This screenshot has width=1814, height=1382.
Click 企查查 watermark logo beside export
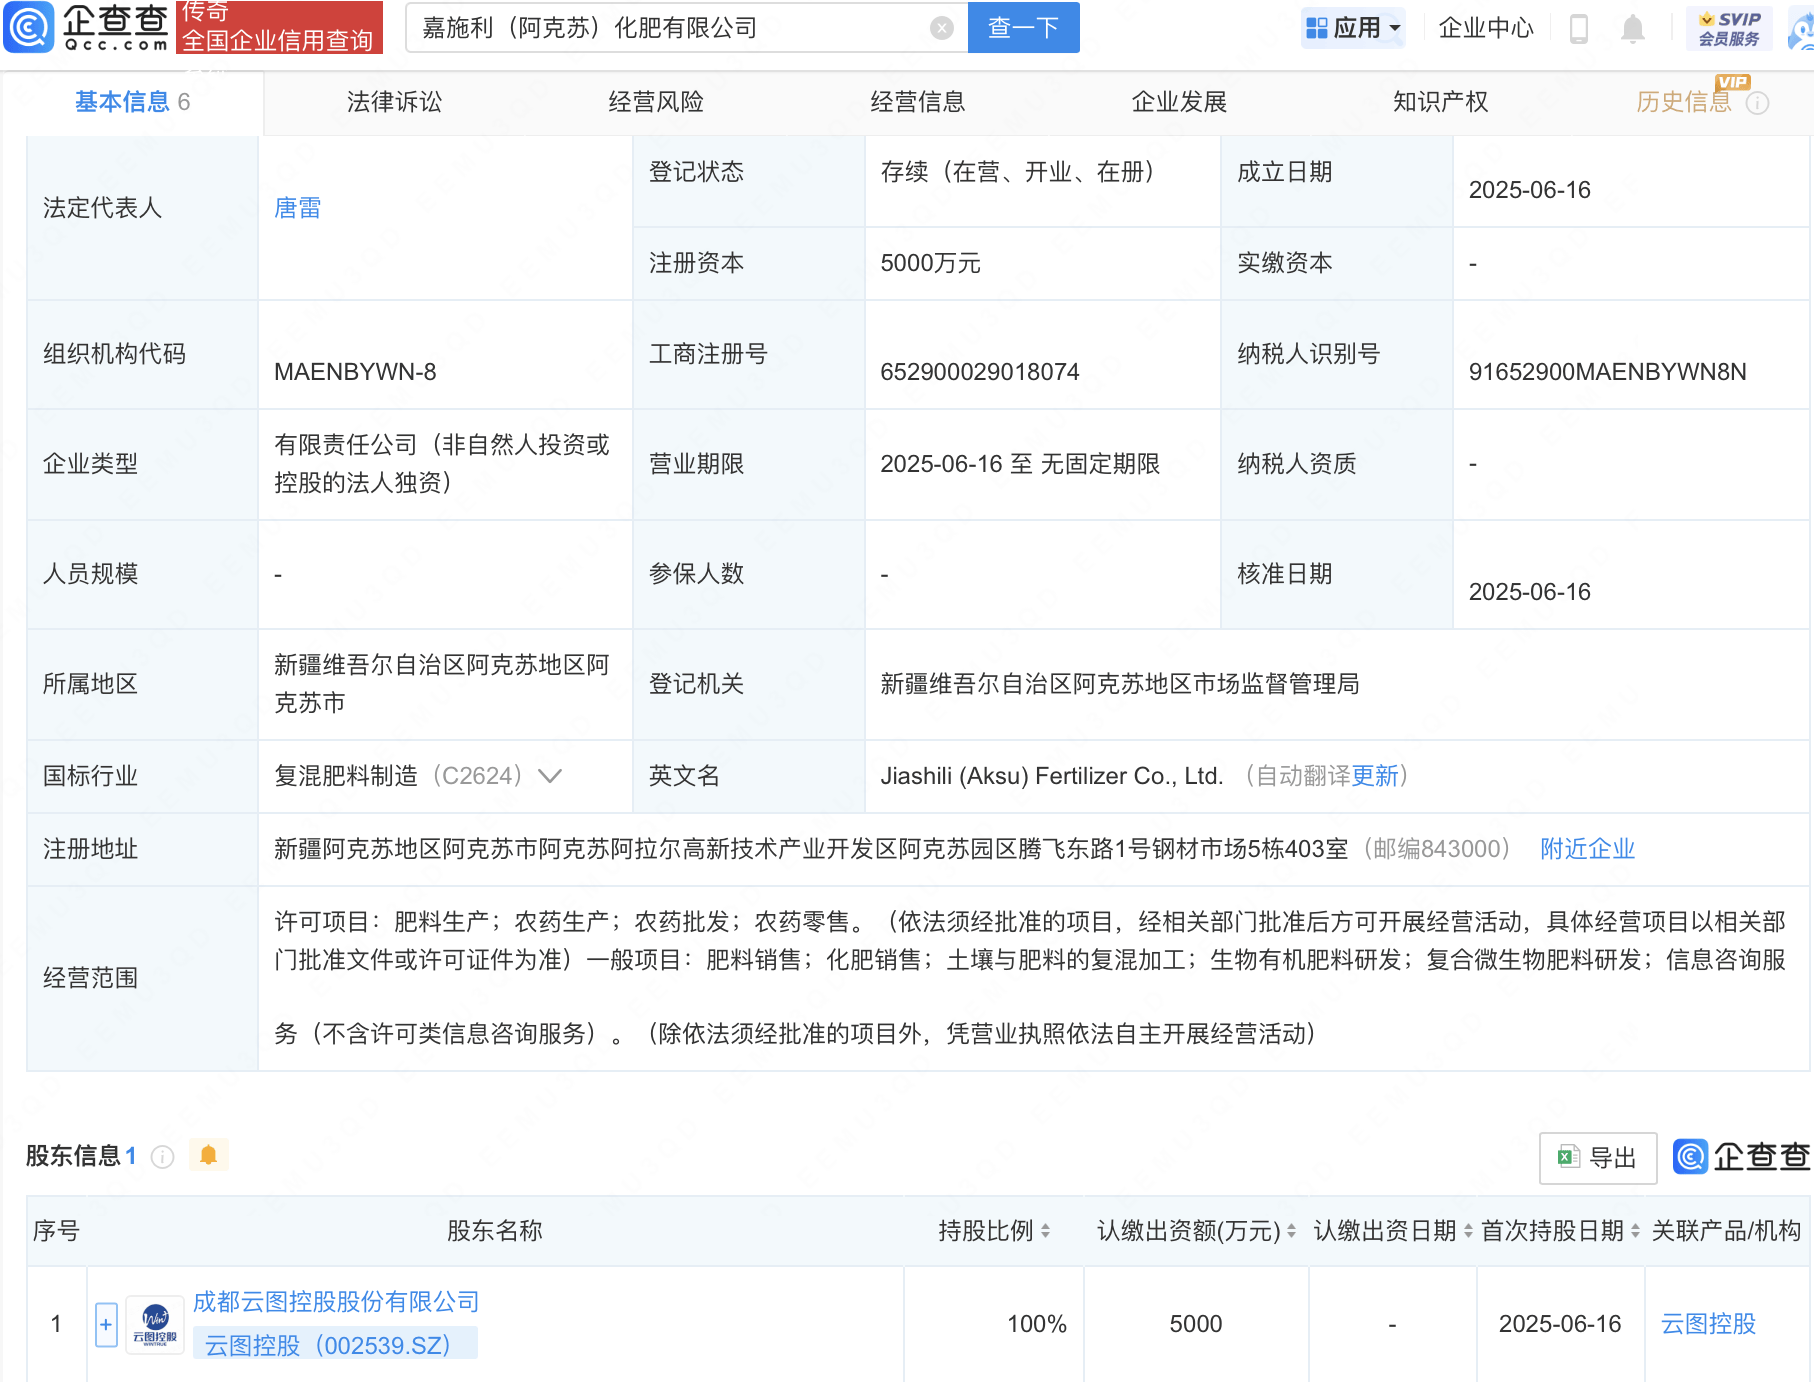(1741, 1157)
